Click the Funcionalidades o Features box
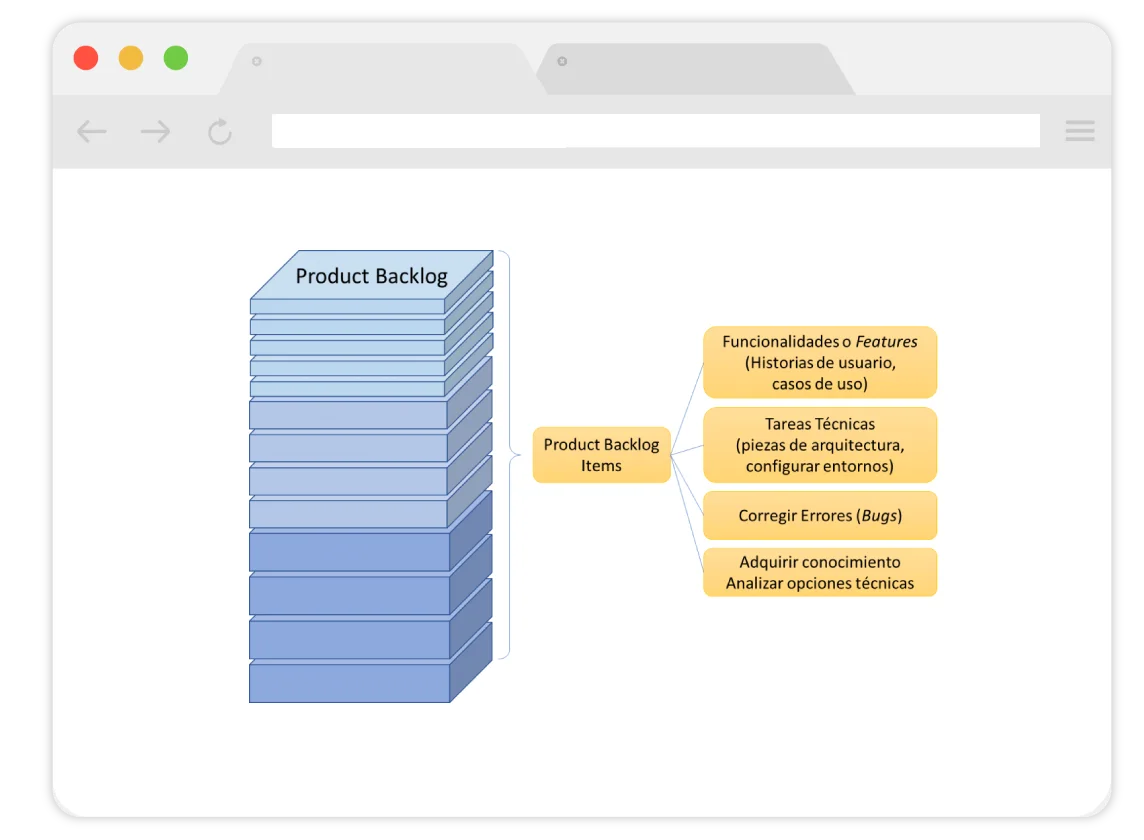 820,362
